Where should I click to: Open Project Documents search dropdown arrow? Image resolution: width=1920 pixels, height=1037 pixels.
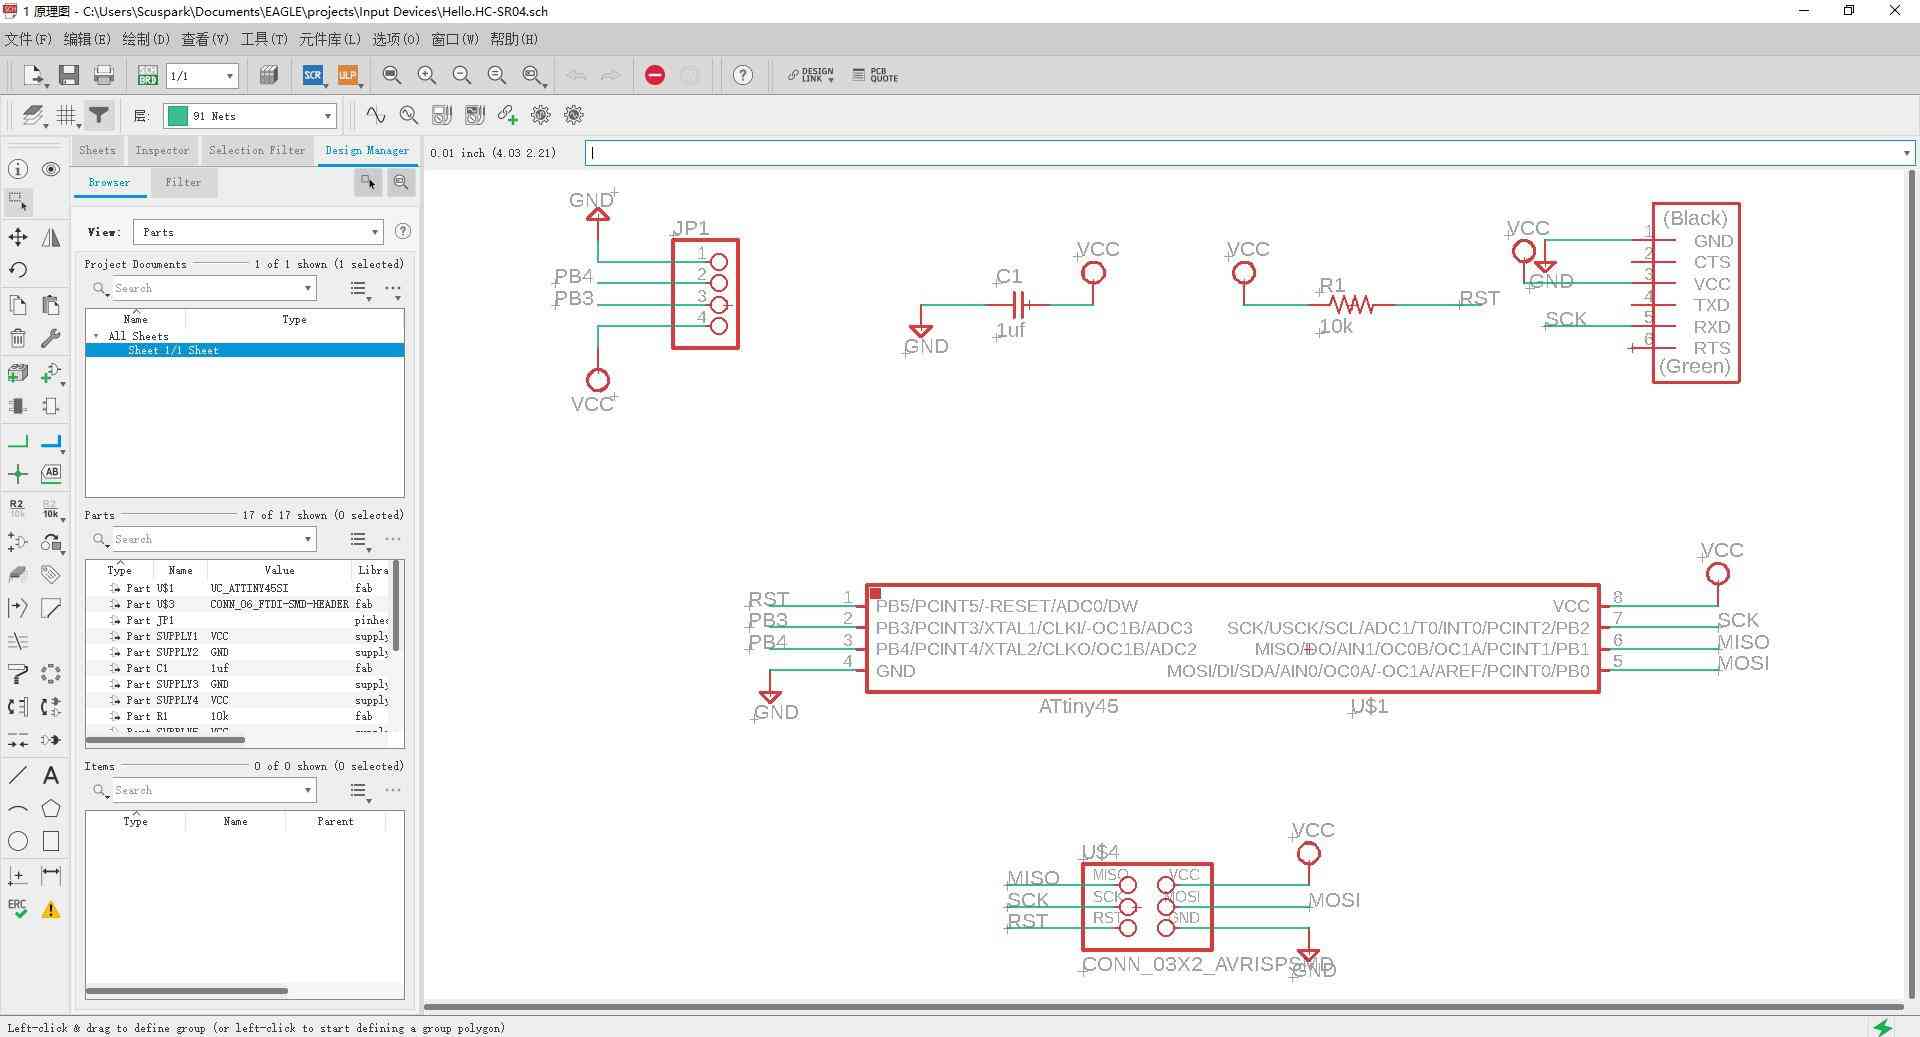tap(308, 288)
